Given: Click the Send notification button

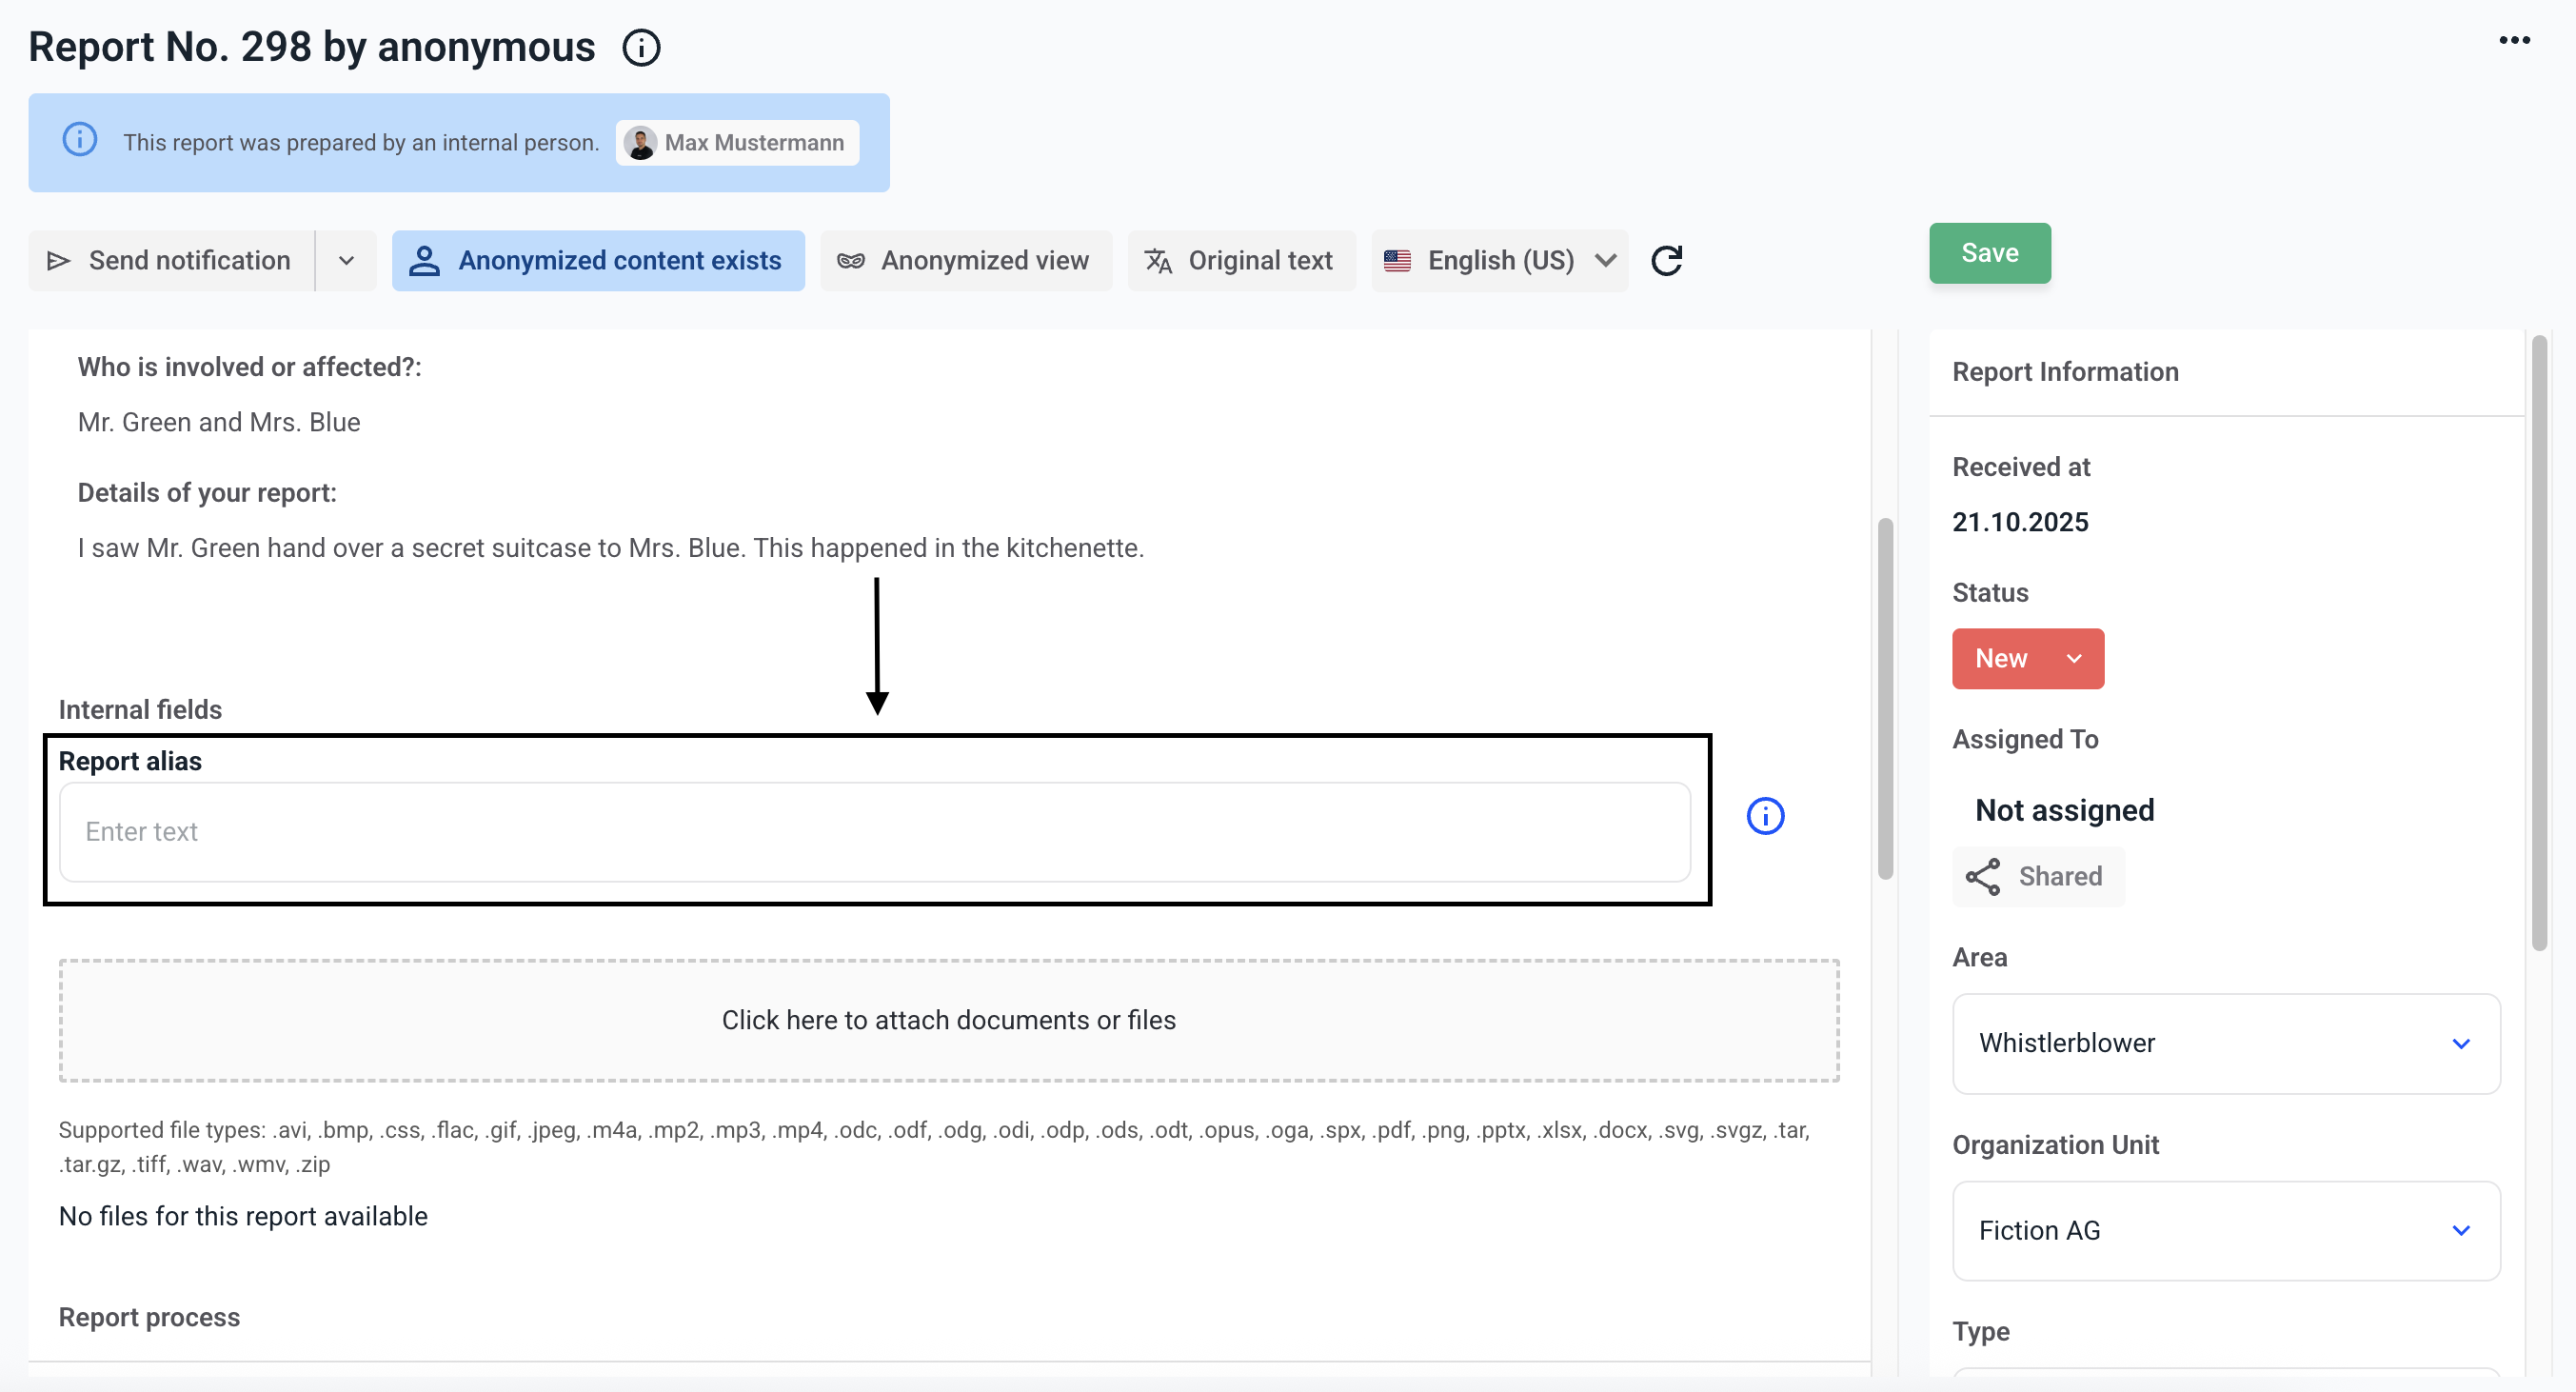Looking at the screenshot, I should point(171,261).
